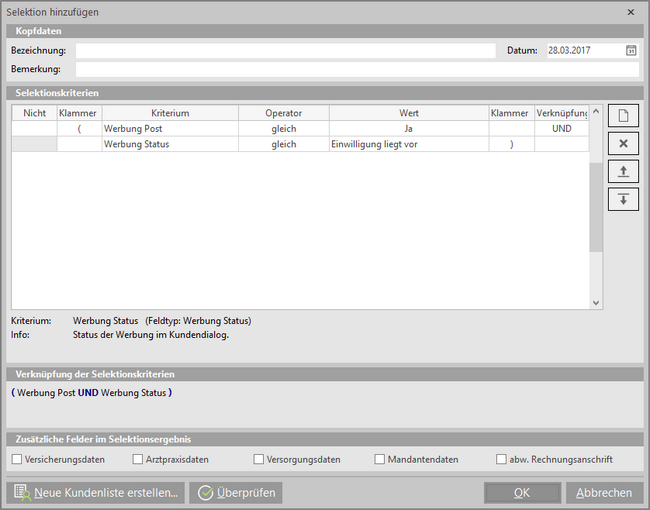Confirm with the OK button
This screenshot has width=650, height=510.
point(522,493)
